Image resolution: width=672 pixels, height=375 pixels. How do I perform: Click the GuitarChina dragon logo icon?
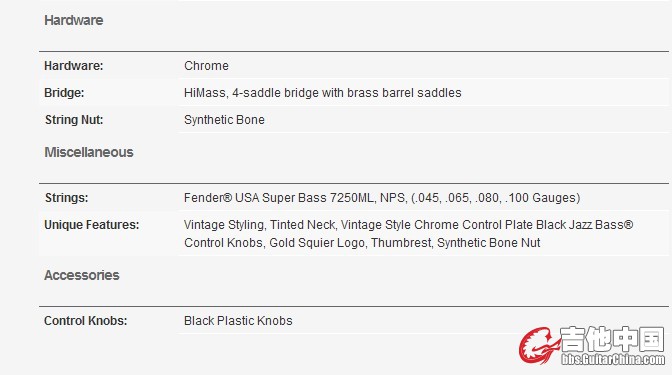click(539, 345)
